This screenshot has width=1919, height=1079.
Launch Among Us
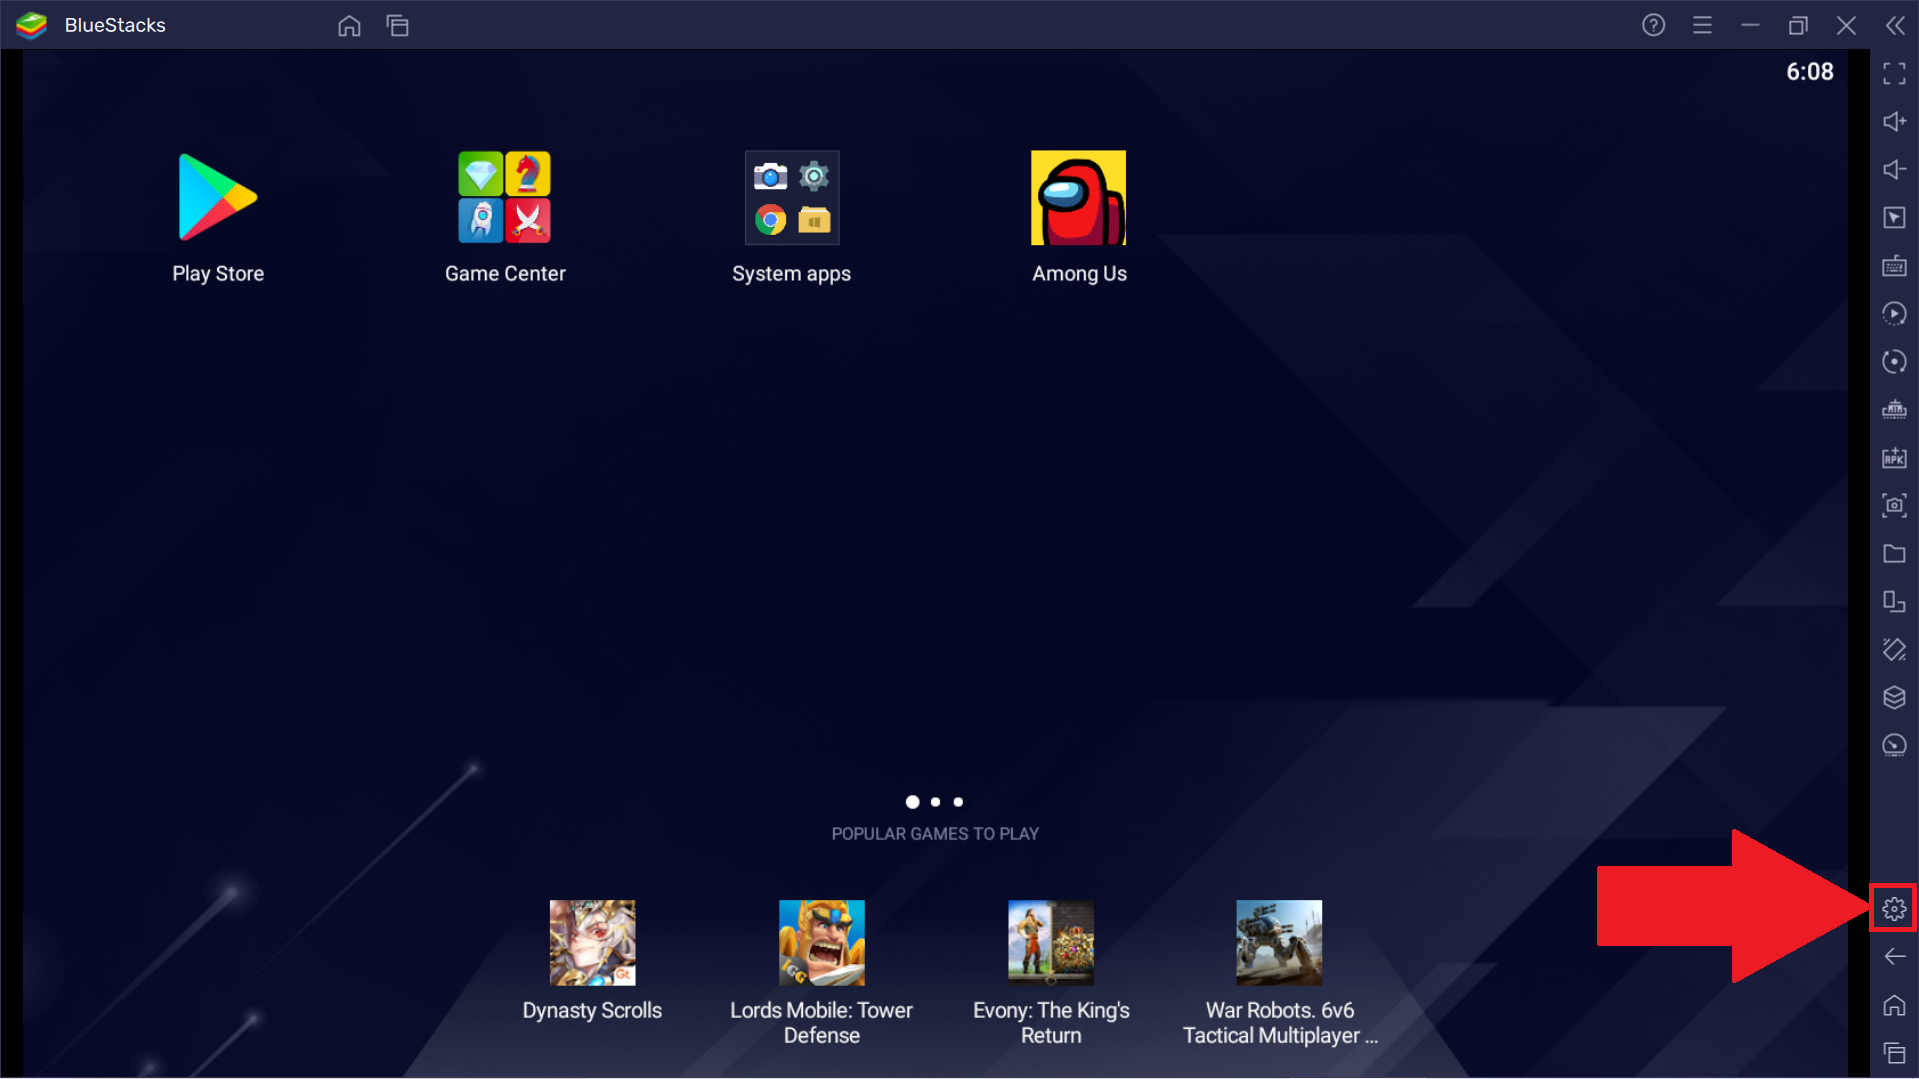[1078, 198]
